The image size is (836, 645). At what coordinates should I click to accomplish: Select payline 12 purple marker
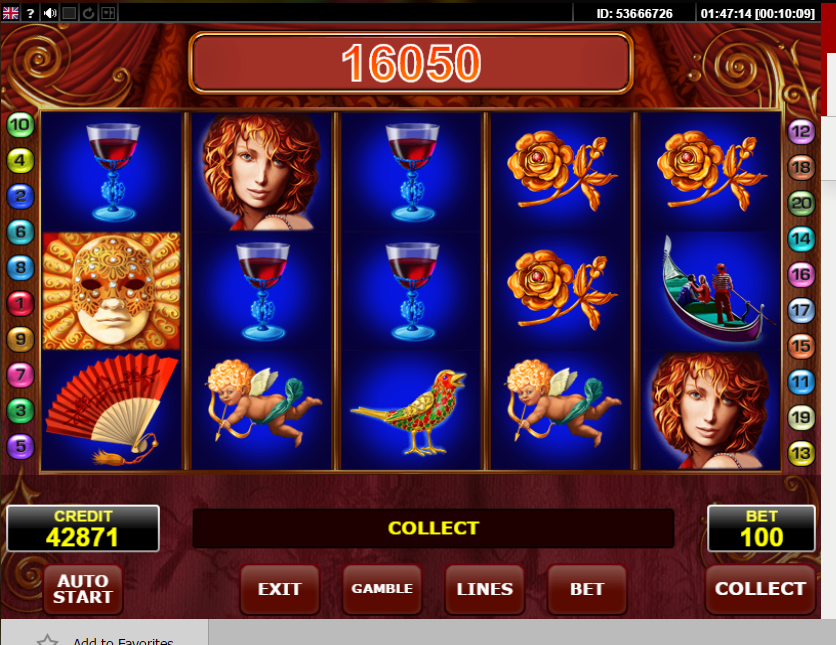(801, 132)
